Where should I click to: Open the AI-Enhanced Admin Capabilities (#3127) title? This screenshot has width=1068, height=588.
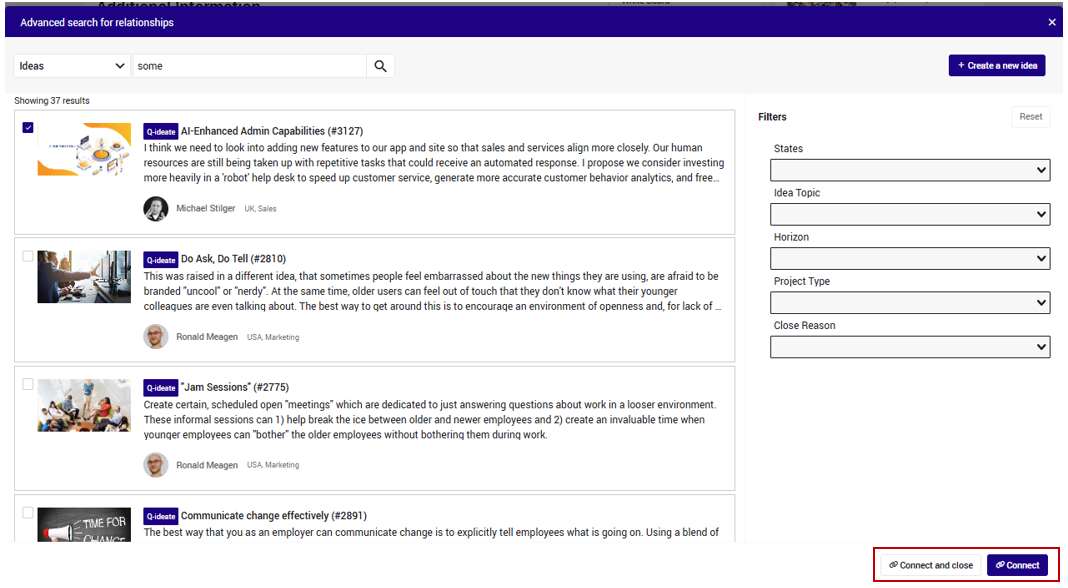tap(272, 131)
